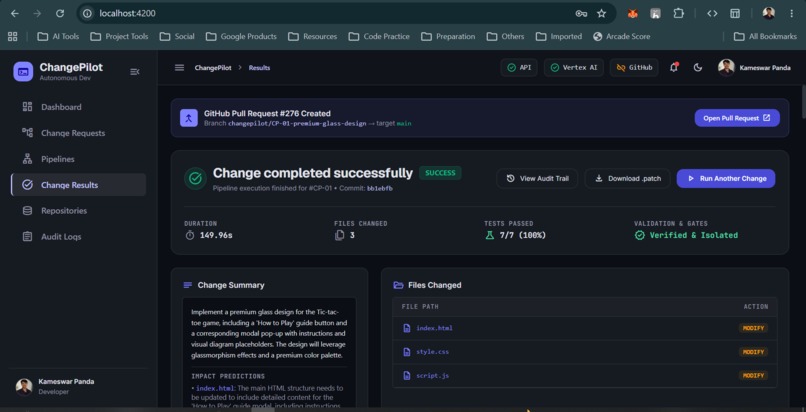The width and height of the screenshot is (806, 412).
Task: Download the .patch file
Action: (628, 178)
